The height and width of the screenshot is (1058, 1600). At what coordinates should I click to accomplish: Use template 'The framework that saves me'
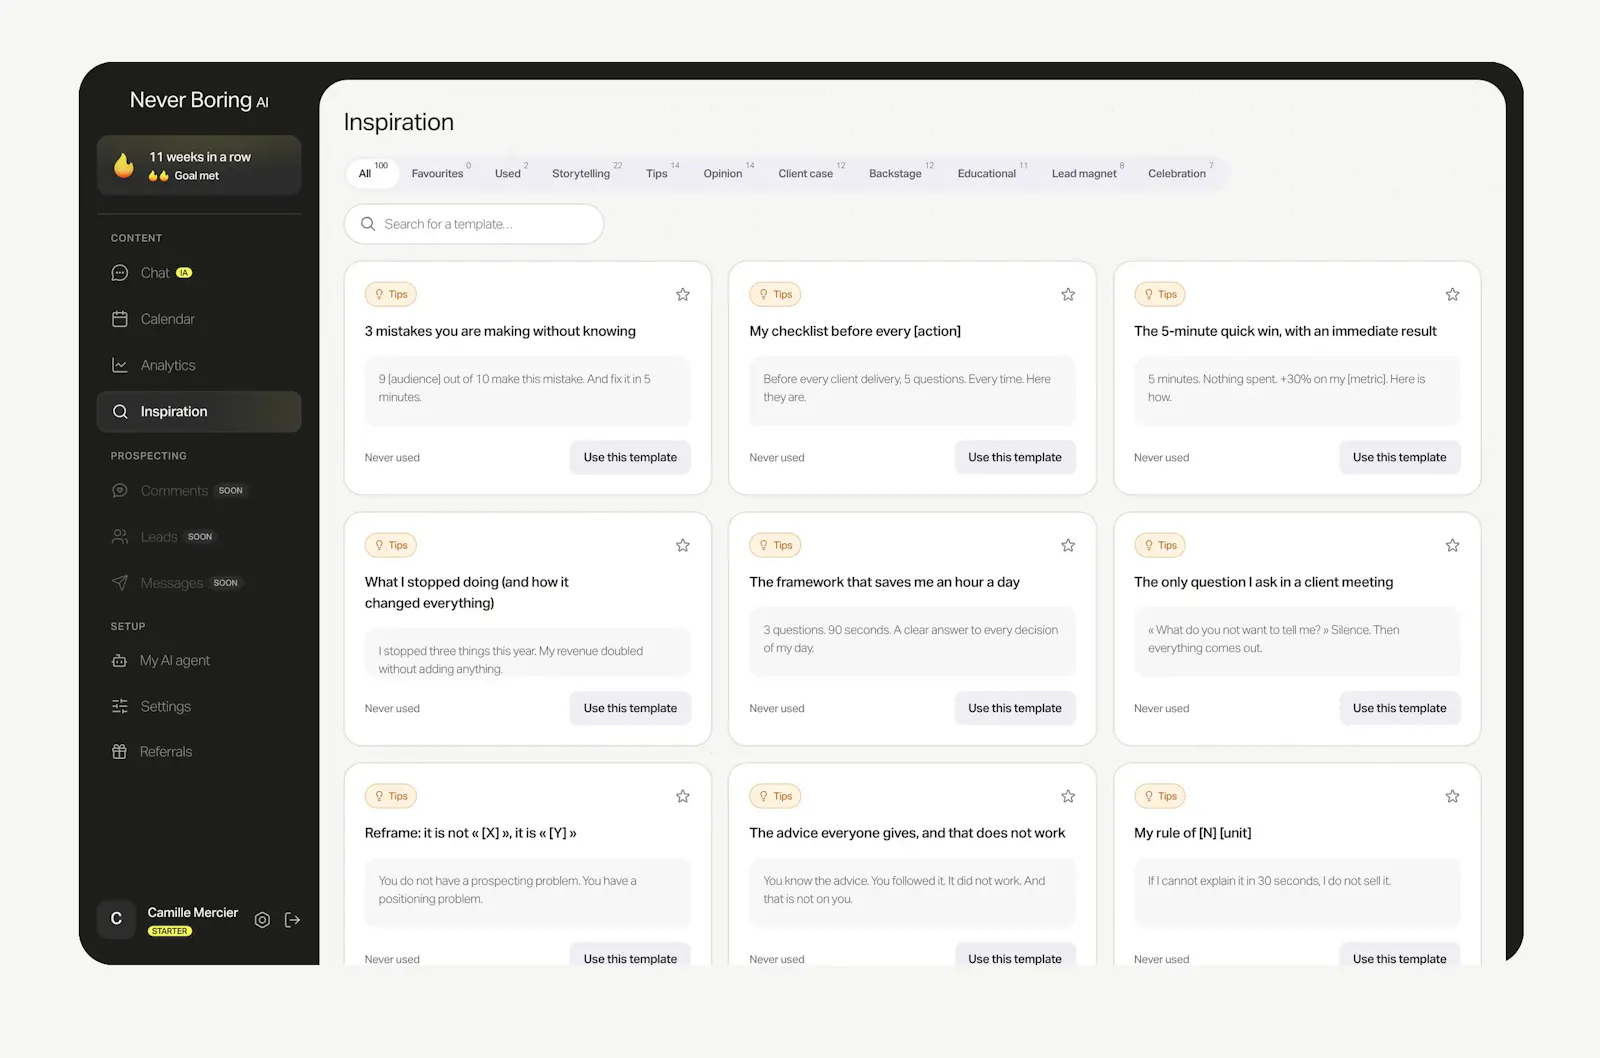pos(1015,708)
